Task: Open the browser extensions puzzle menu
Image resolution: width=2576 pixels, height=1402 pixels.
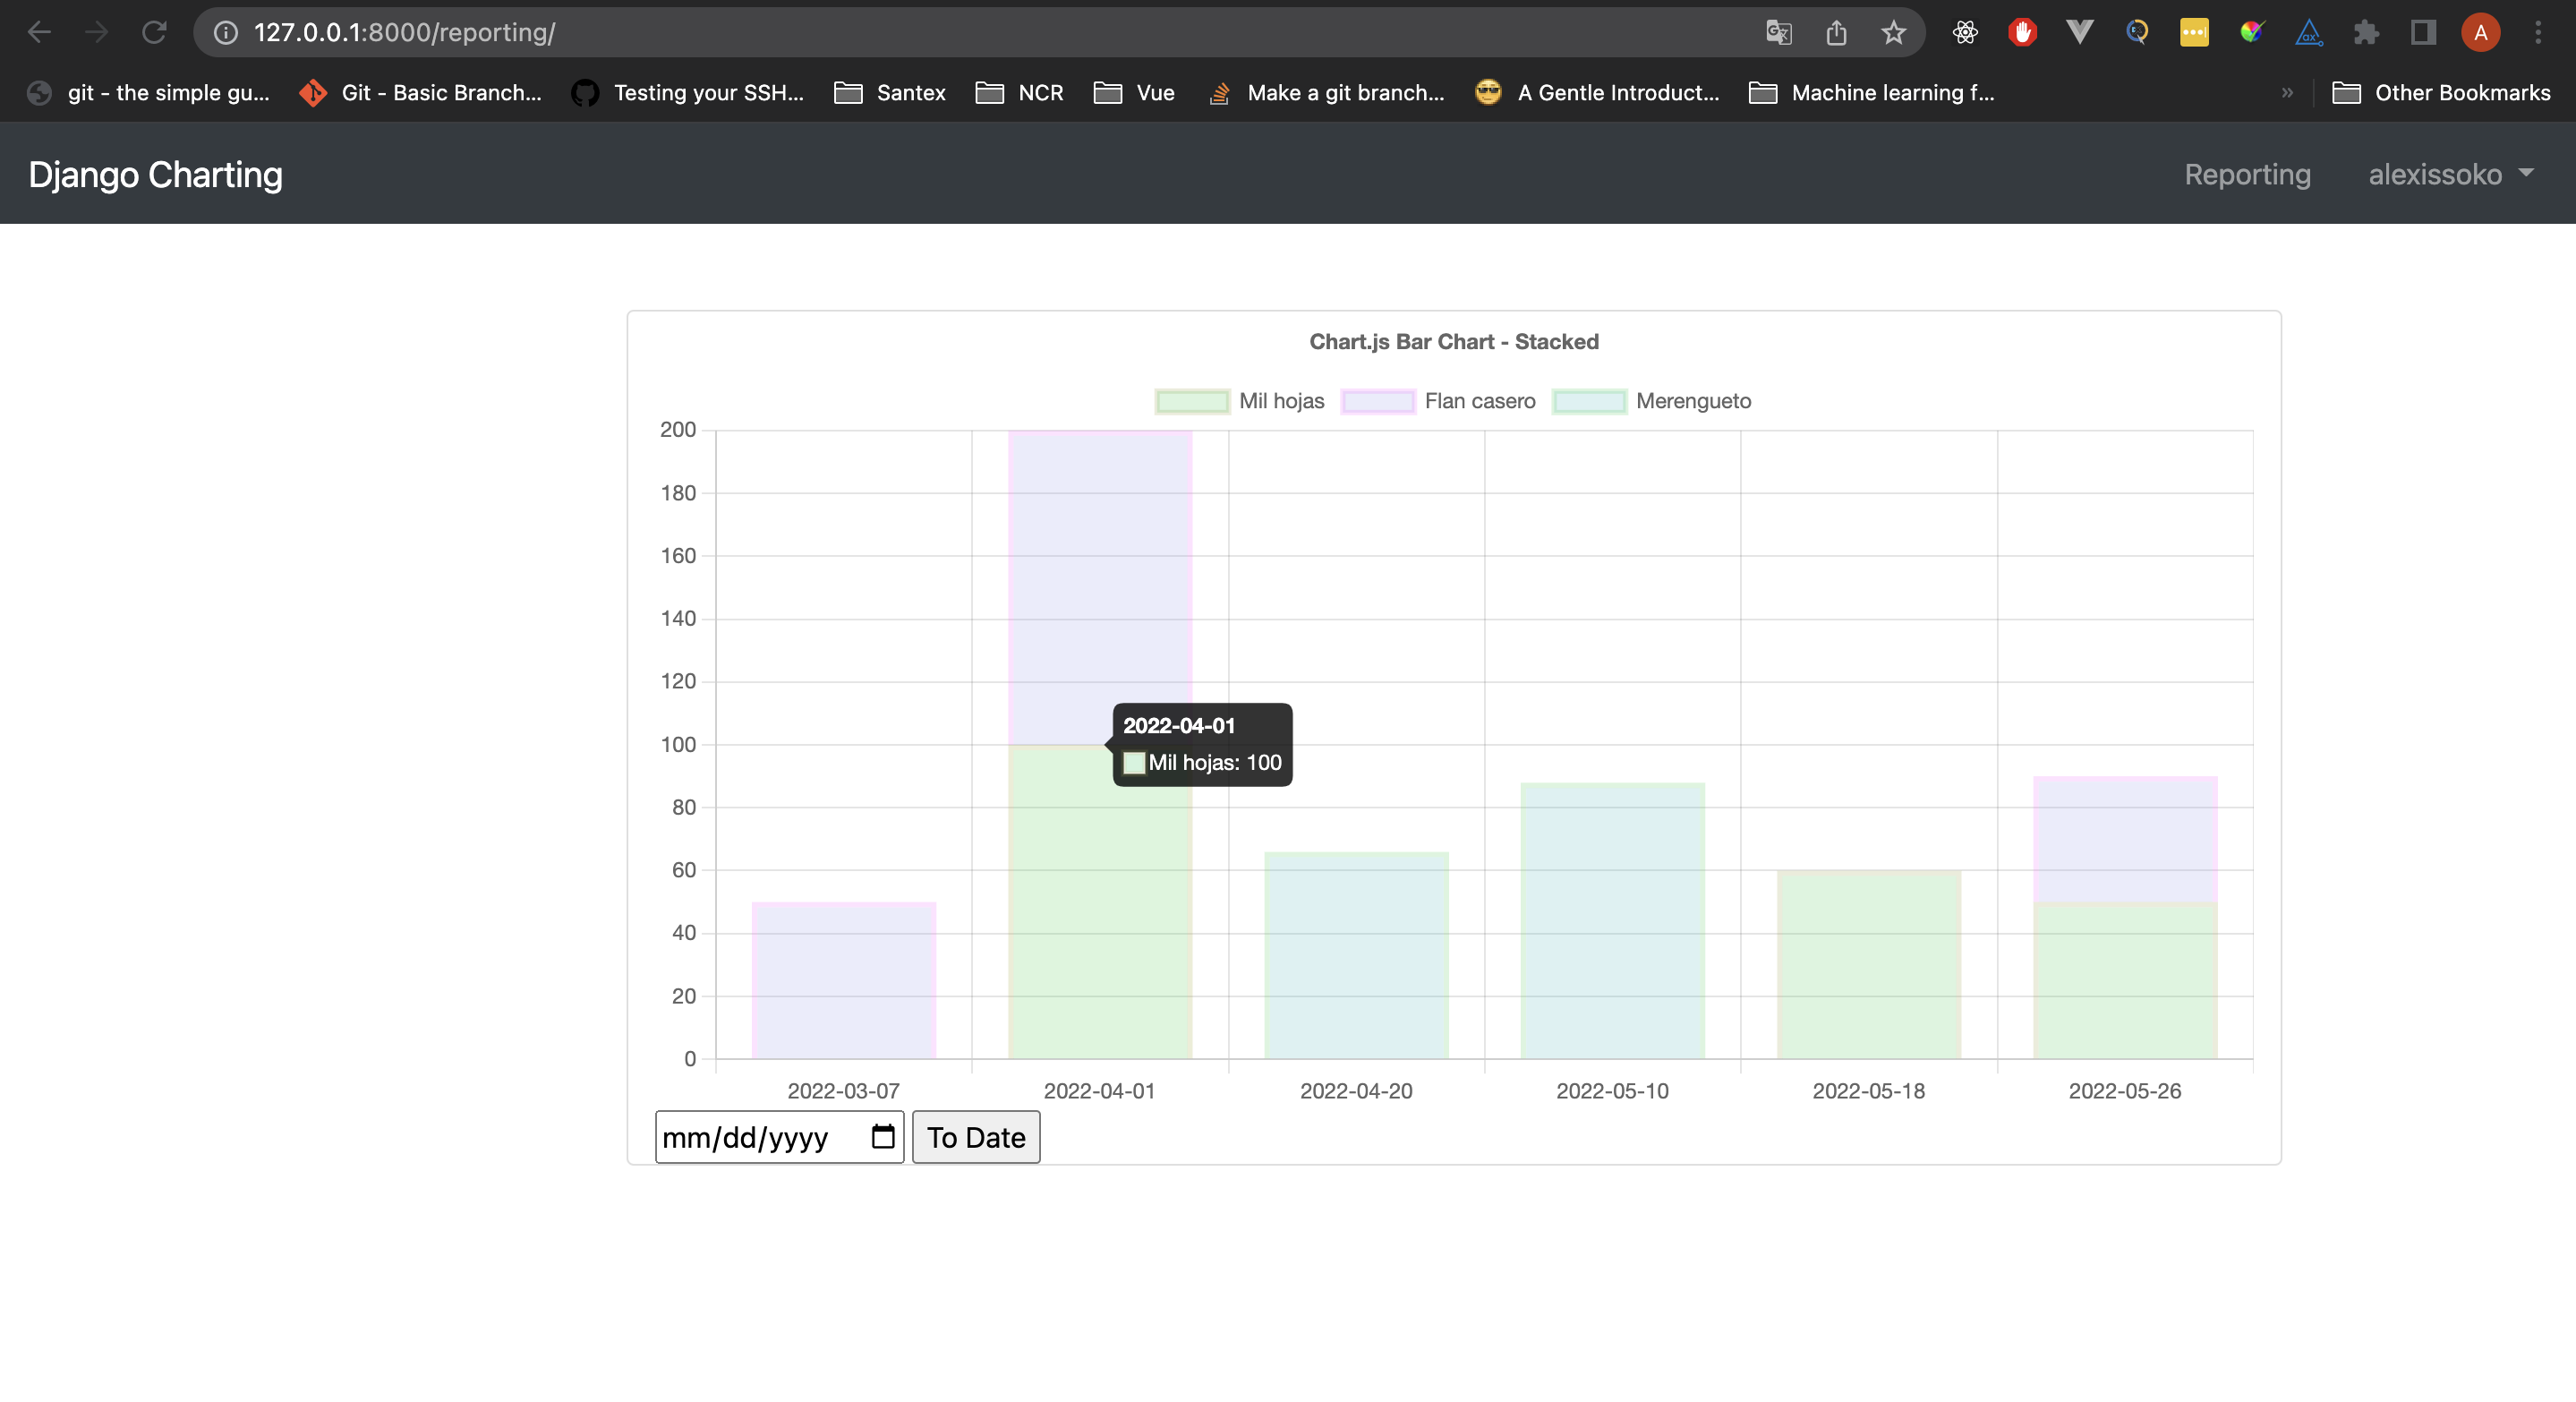Action: 2366,31
